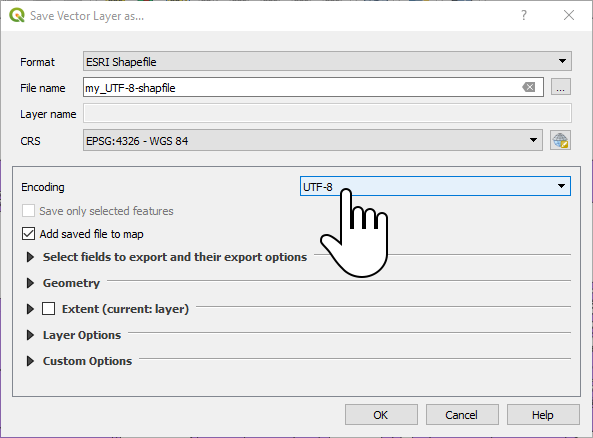Image resolution: width=593 pixels, height=438 pixels.
Task: Click the question mark help icon
Action: (524, 15)
